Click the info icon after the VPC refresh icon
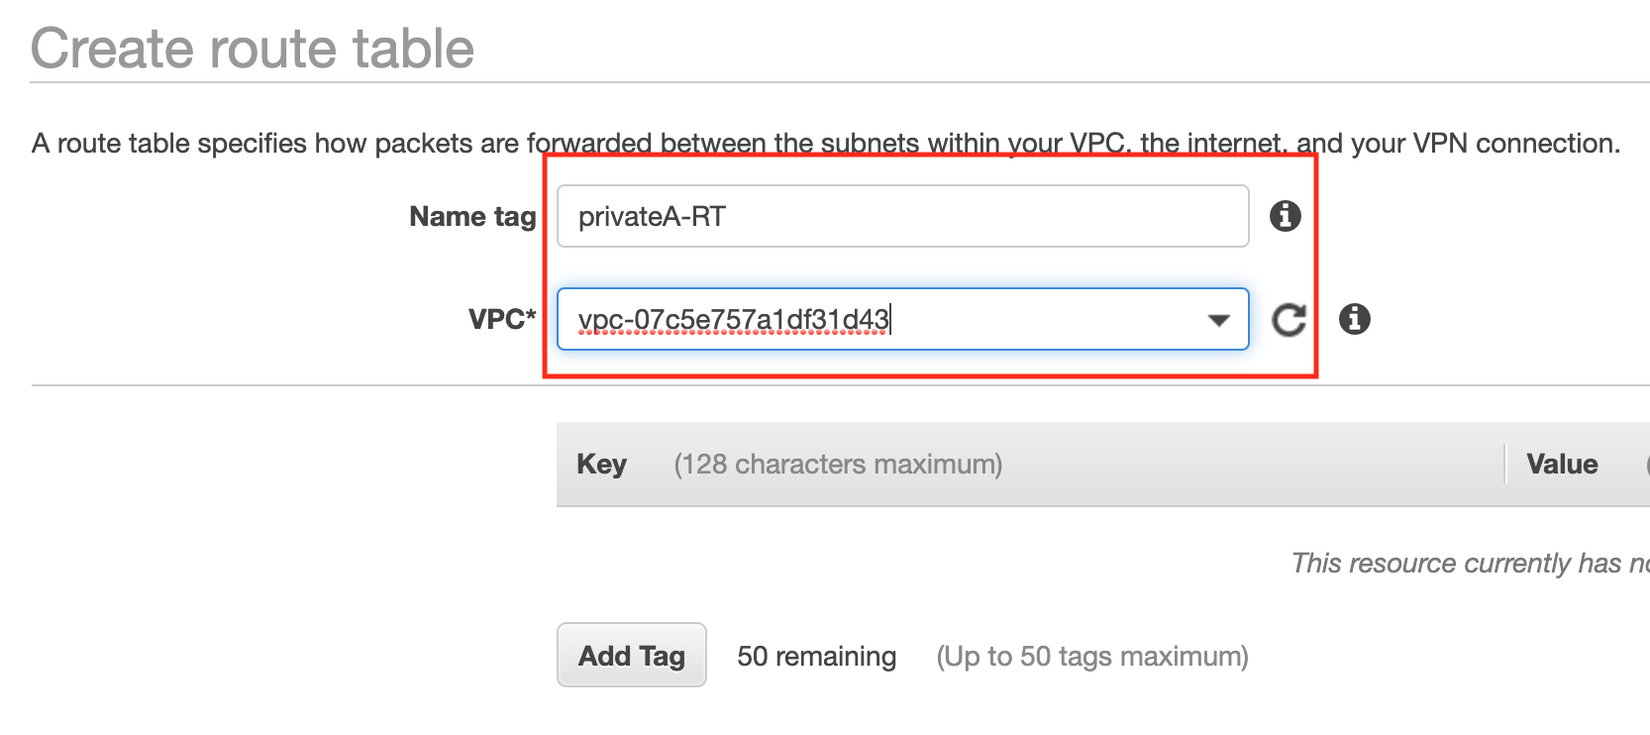 click(1354, 319)
